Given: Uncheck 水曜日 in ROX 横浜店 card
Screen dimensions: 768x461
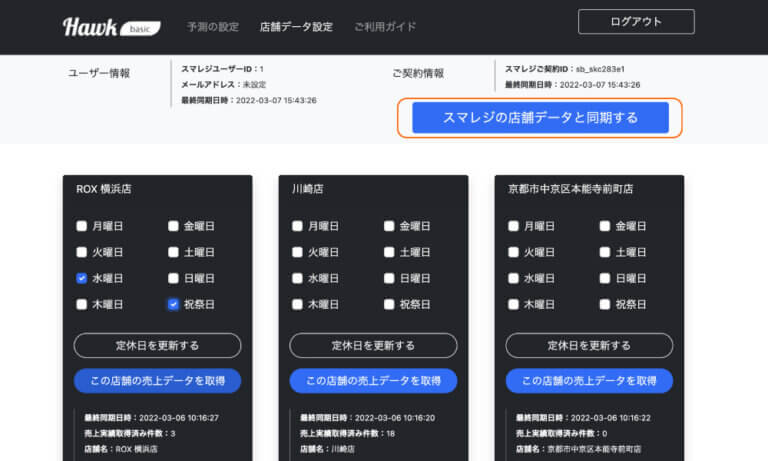Looking at the screenshot, I should click(81, 278).
